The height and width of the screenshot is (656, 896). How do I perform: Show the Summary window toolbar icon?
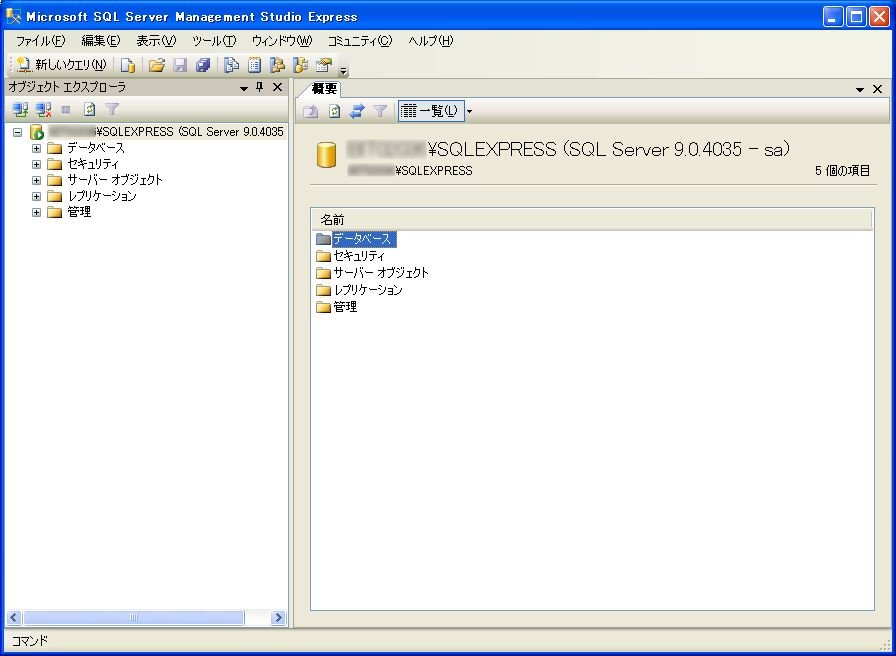tap(254, 65)
